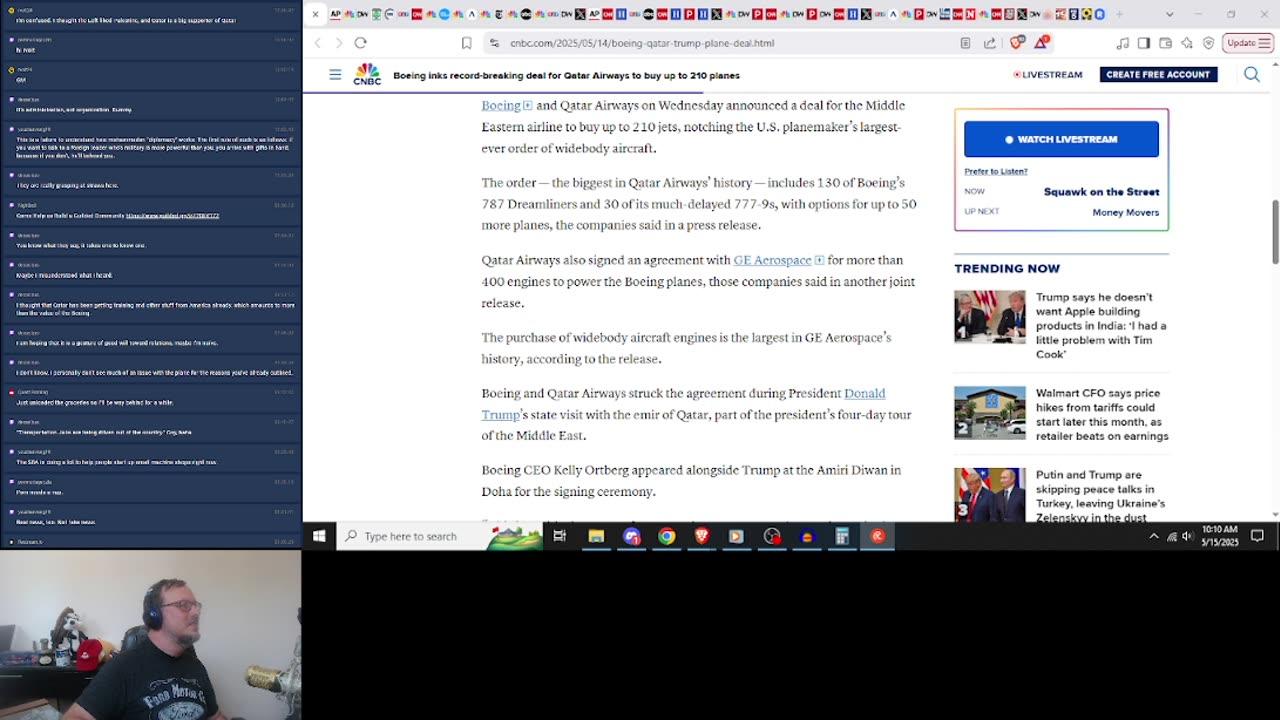Click the Putin and Trump thumbnail

click(x=990, y=494)
